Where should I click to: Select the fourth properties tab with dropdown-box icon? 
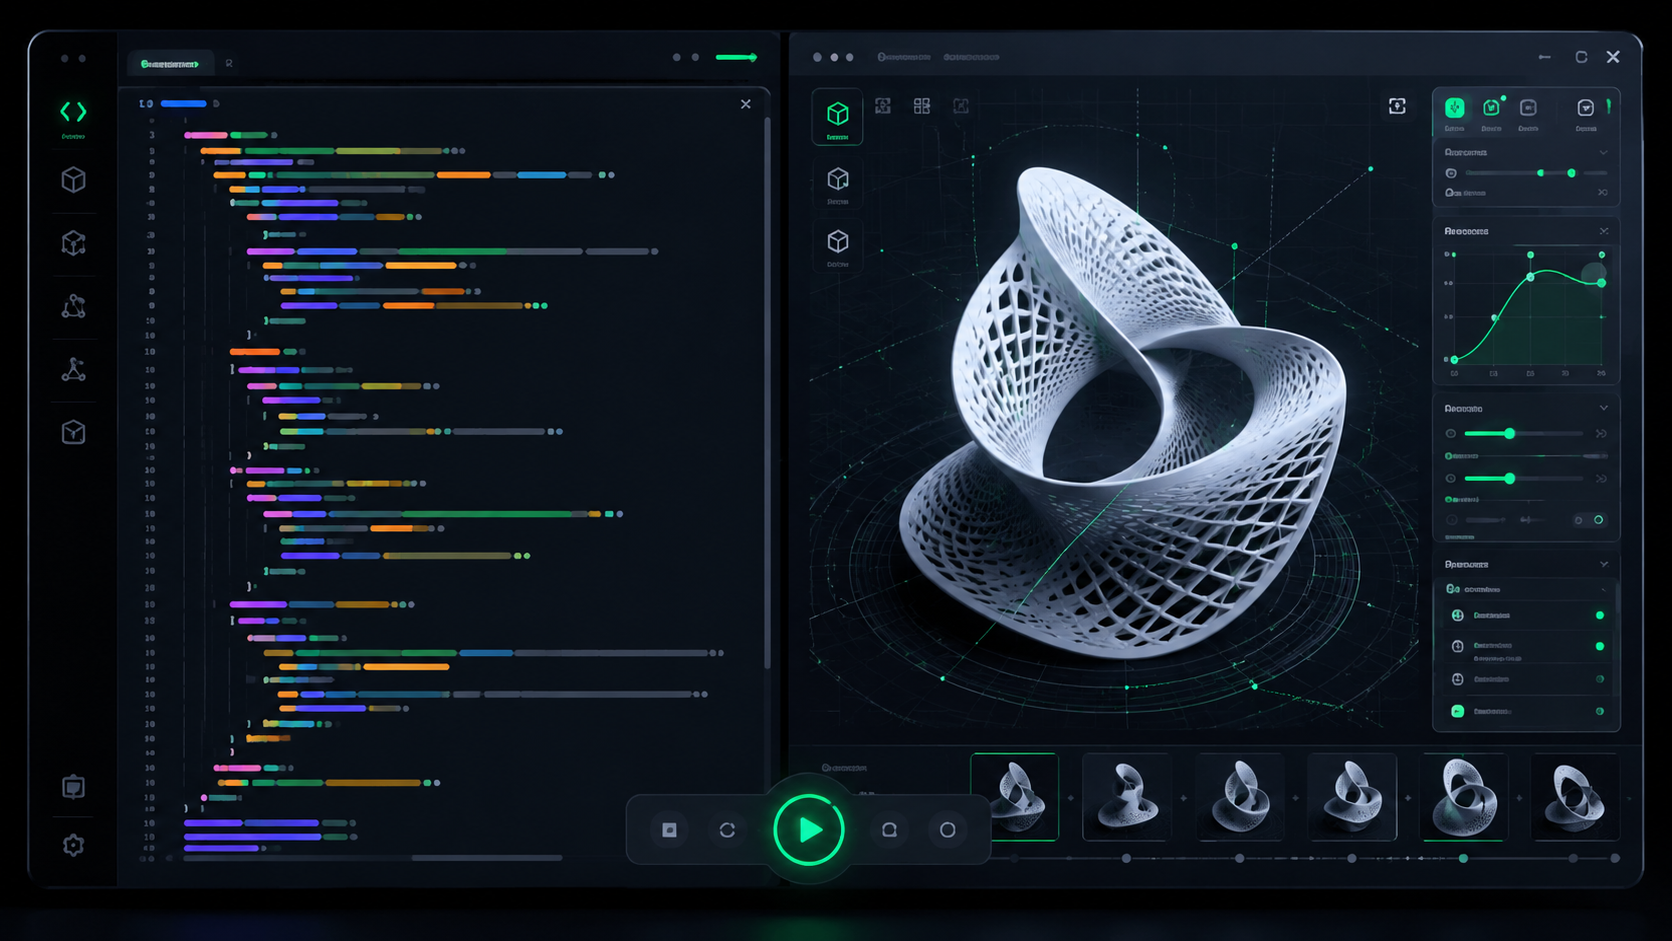(x=1586, y=108)
